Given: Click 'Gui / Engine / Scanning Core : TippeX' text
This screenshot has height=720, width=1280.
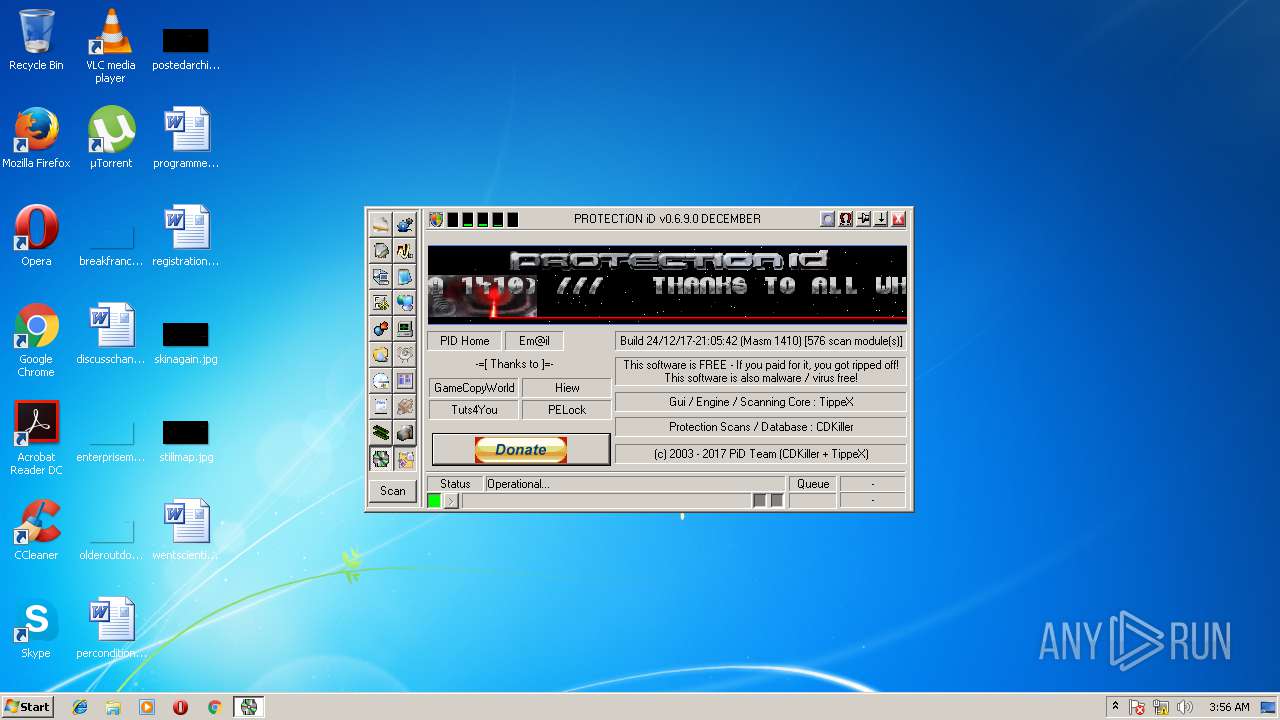Looking at the screenshot, I should [761, 402].
